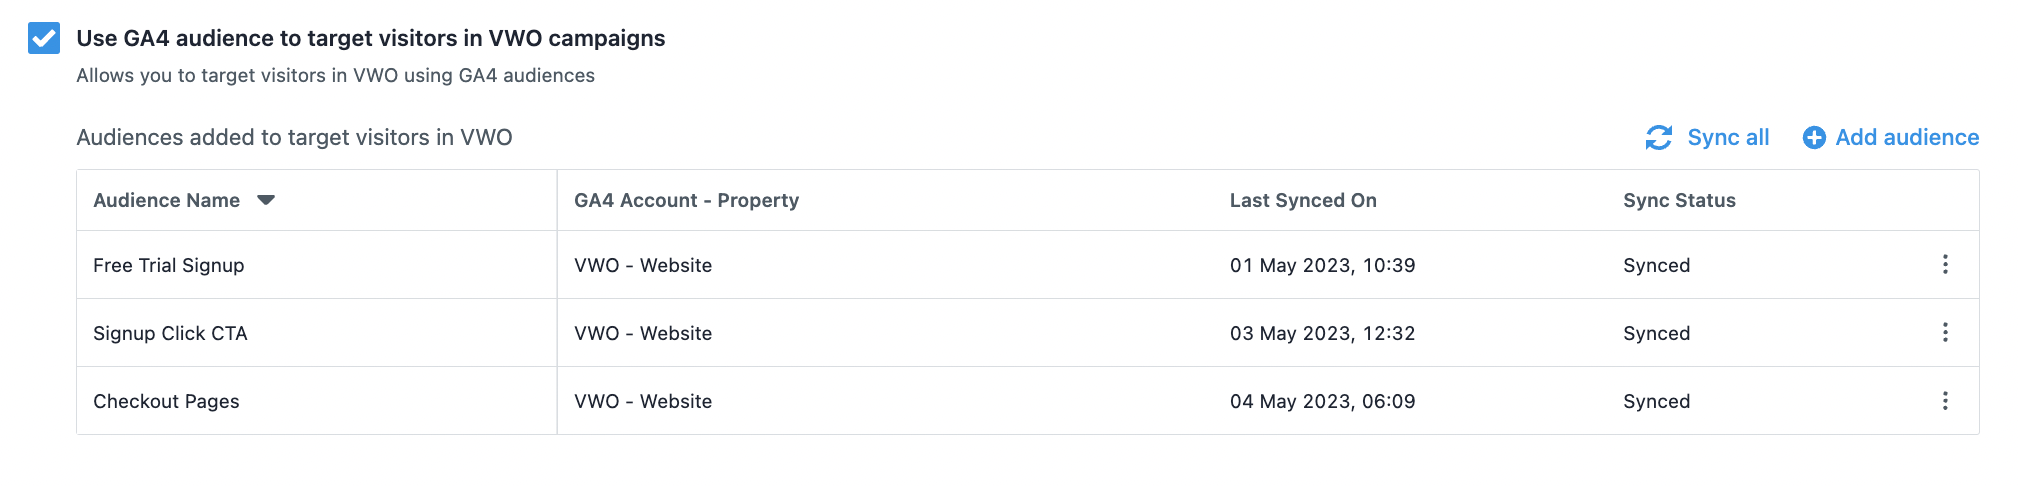Click the Add audience plus icon
Image resolution: width=2018 pixels, height=486 pixels.
(x=1814, y=138)
